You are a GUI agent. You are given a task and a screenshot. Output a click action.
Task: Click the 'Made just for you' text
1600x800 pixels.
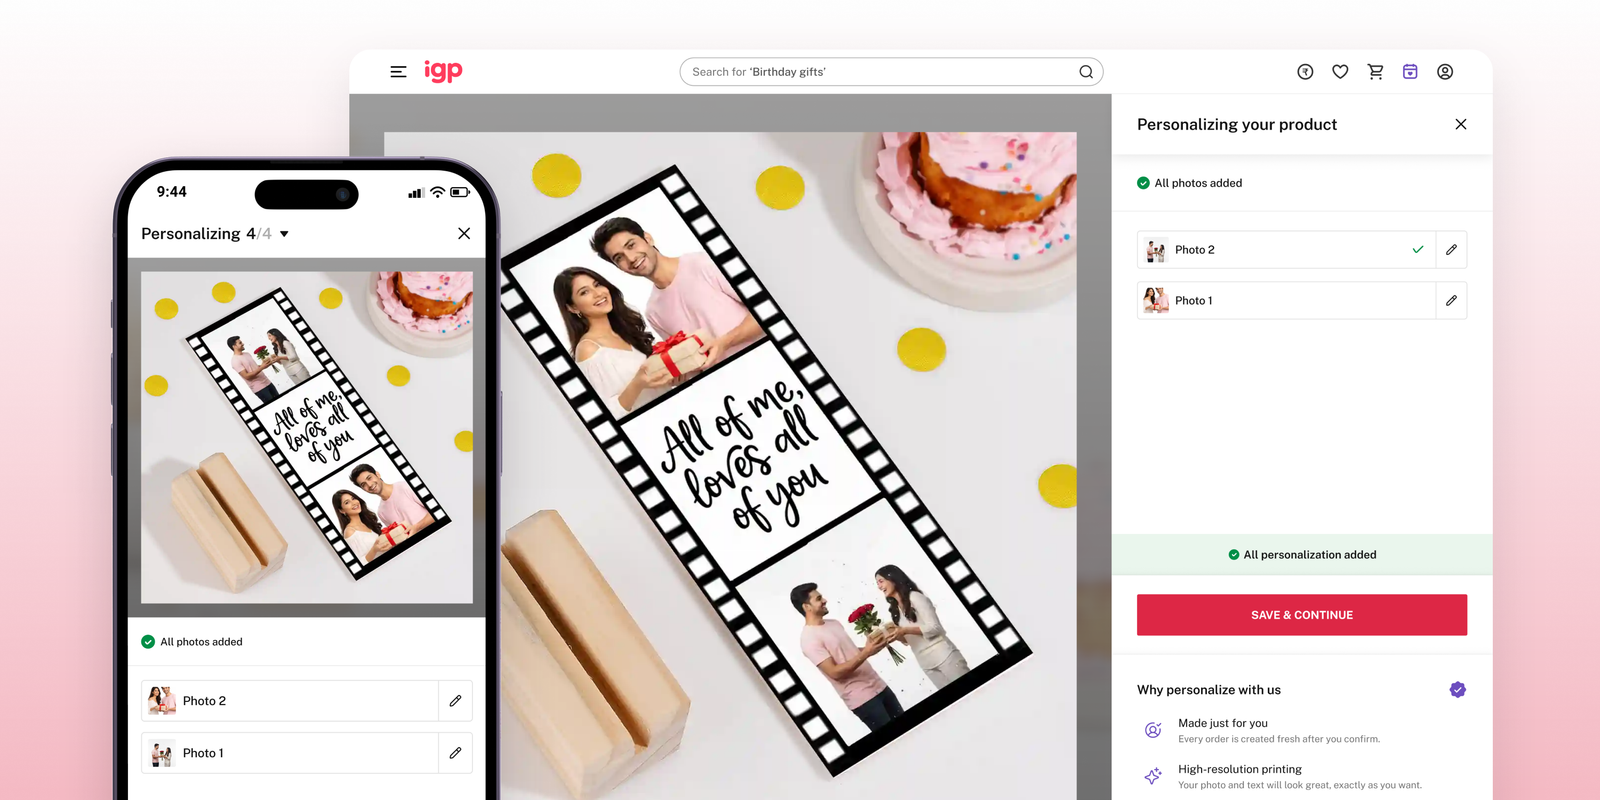[1223, 723]
